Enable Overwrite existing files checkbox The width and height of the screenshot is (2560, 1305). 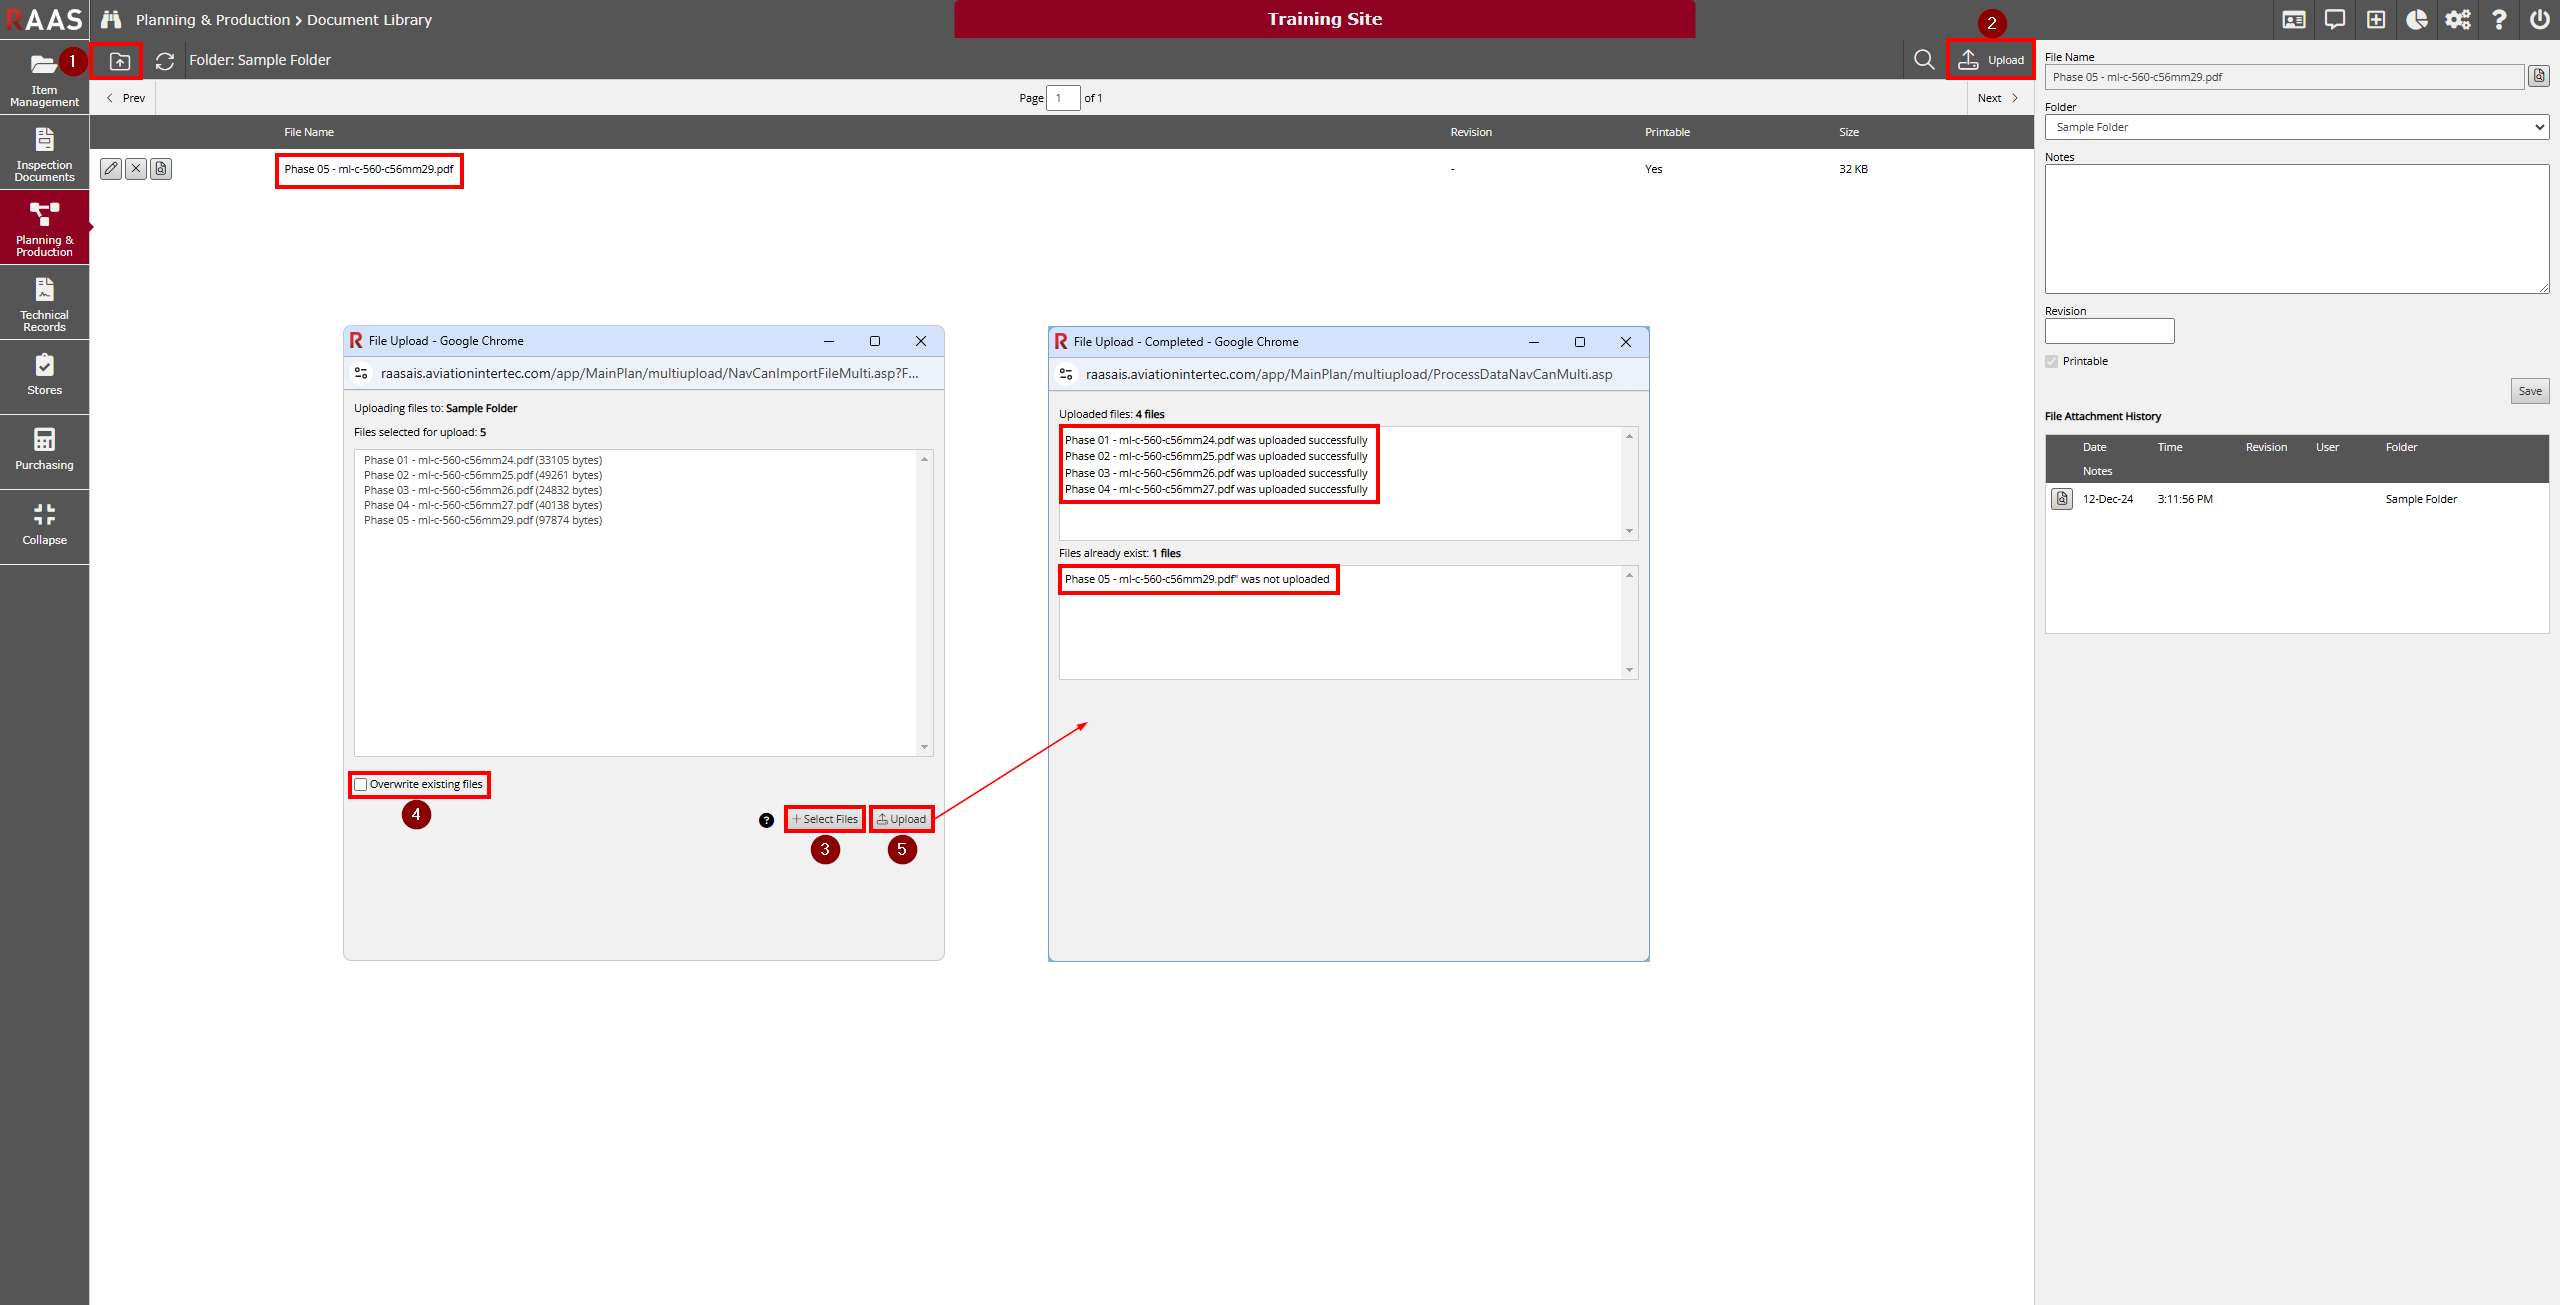click(361, 785)
